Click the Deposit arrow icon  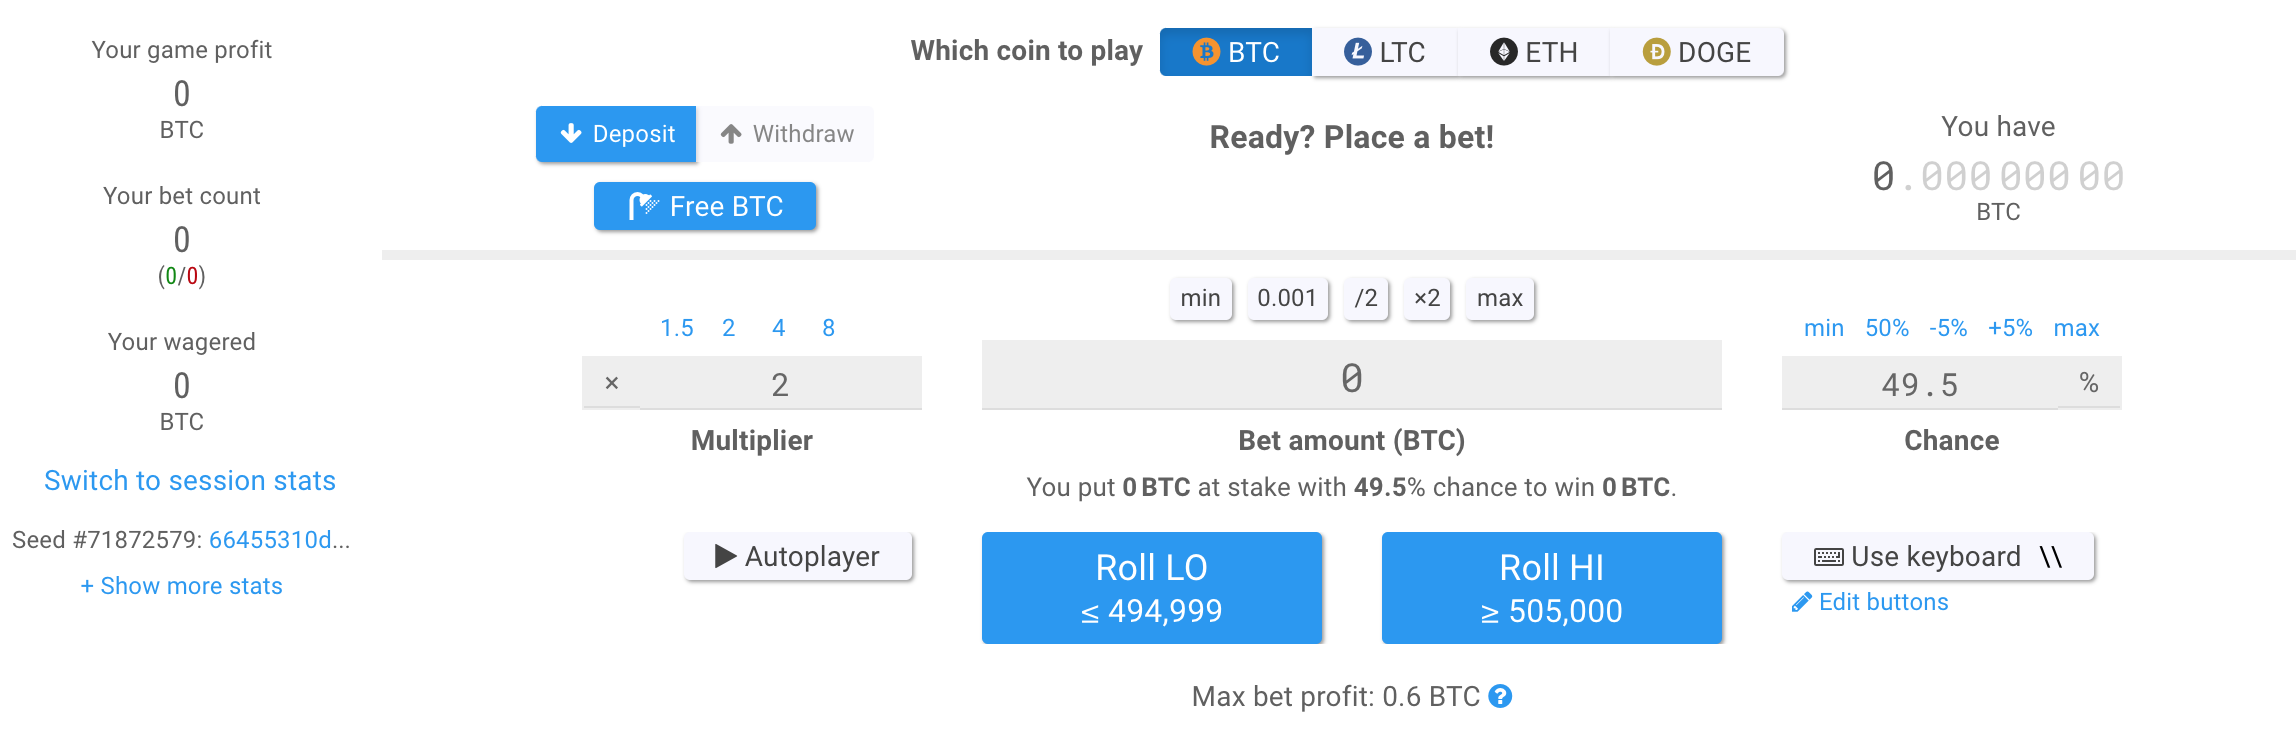(570, 133)
